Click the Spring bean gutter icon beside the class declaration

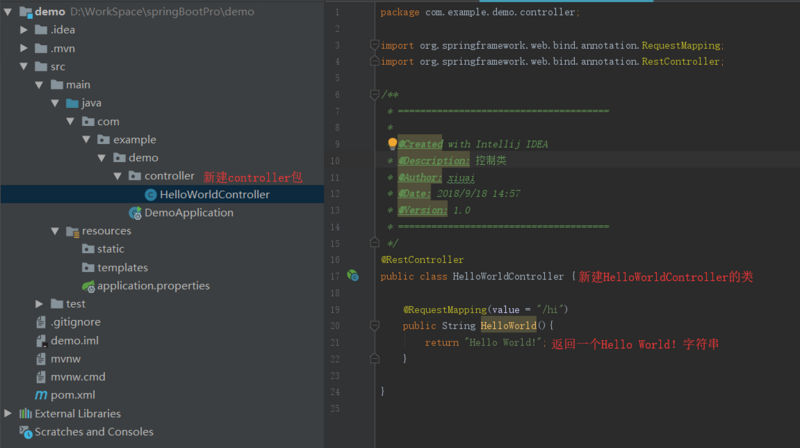[x=352, y=275]
